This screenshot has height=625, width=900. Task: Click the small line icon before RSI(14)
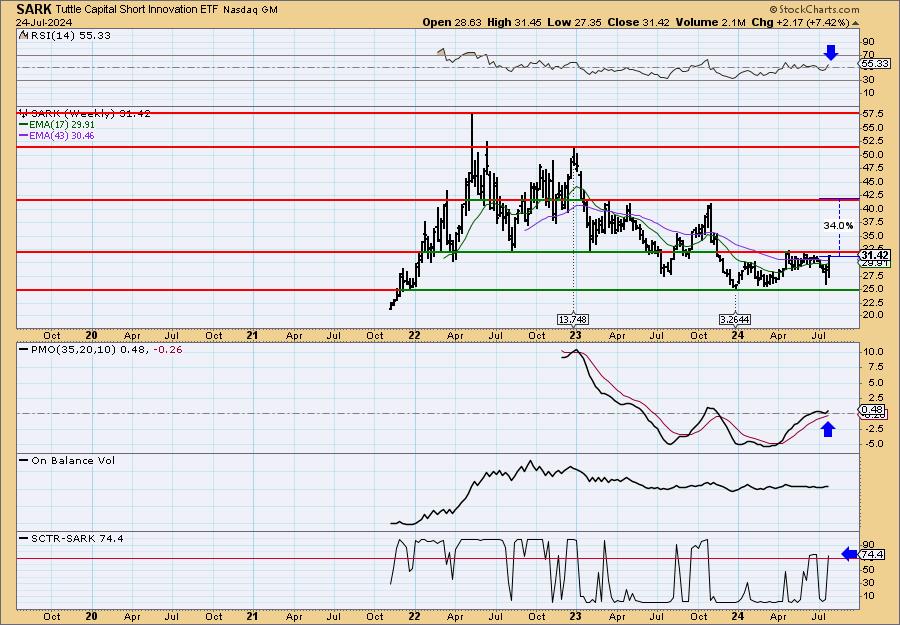(x=23, y=36)
